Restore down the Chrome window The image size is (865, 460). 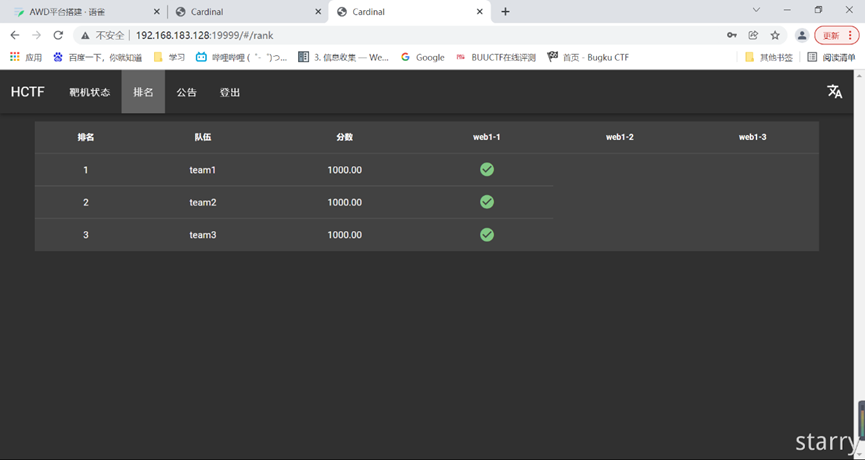818,10
